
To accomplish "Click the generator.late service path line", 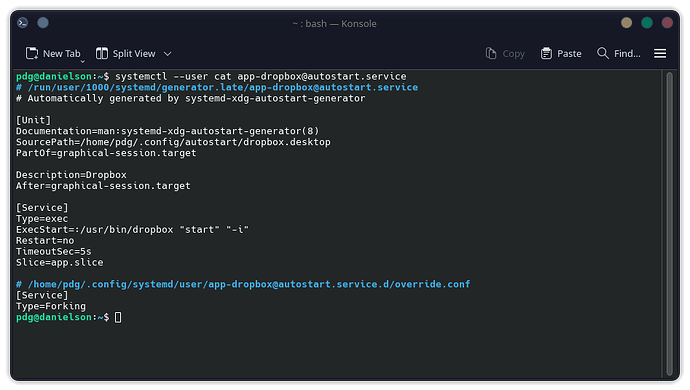I will tap(217, 87).
